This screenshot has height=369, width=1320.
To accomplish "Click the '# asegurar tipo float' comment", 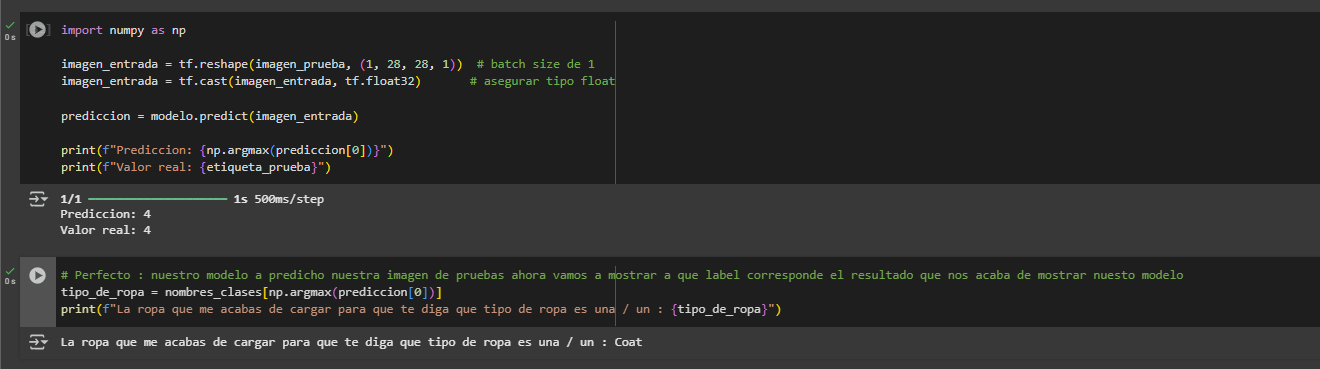I will coord(542,81).
